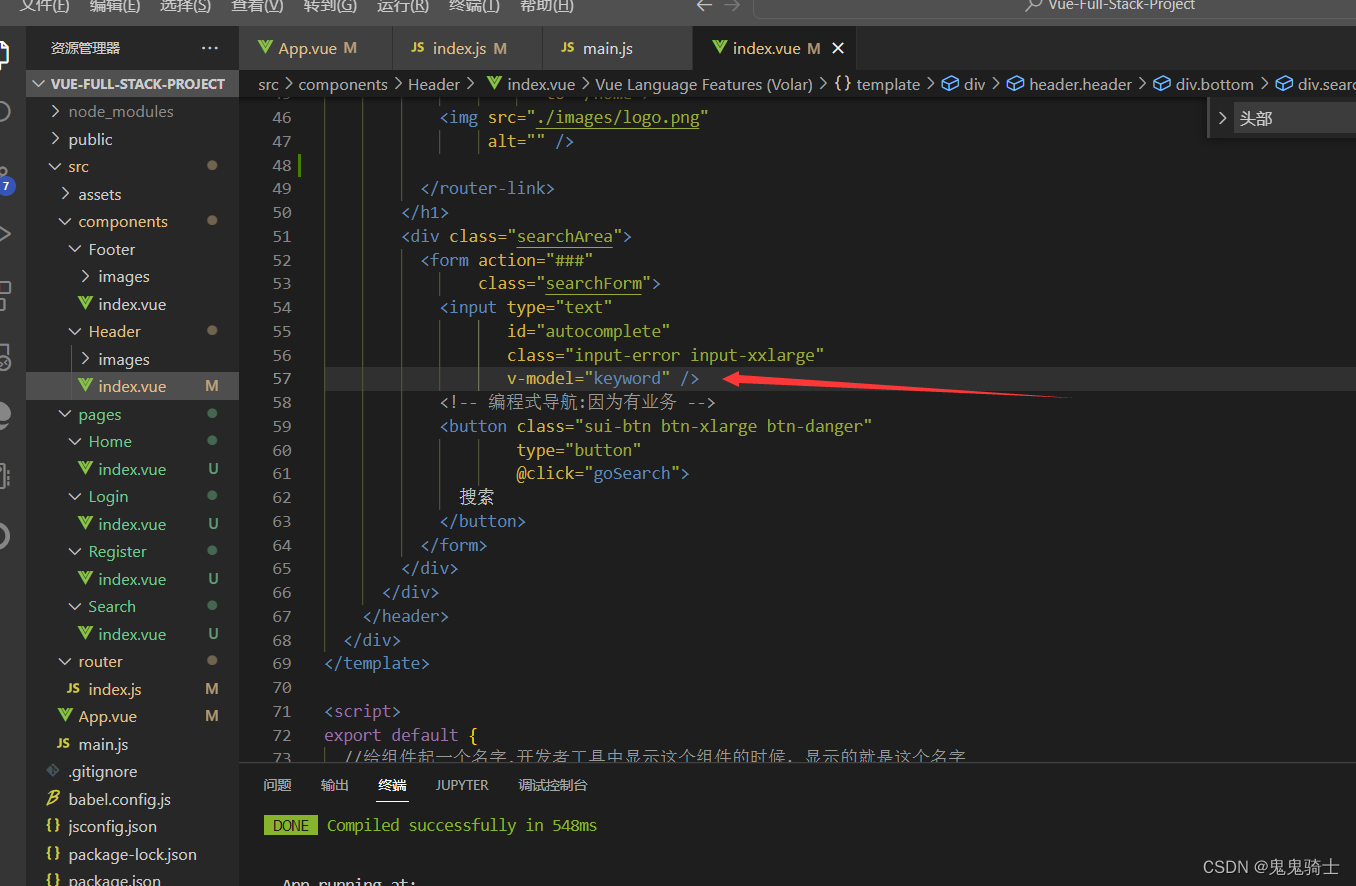Viewport: 1356px width, 886px height.
Task: Expand the node_modules folder
Action: point(120,111)
